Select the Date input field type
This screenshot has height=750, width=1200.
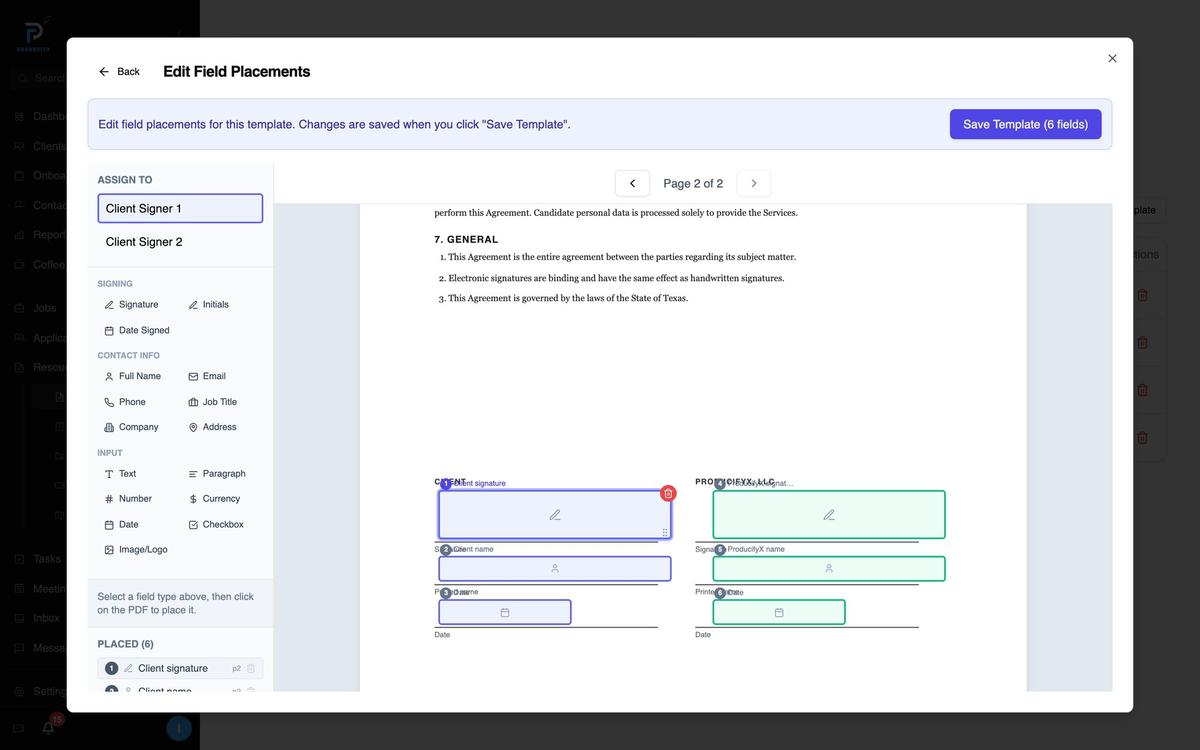tap(122, 525)
